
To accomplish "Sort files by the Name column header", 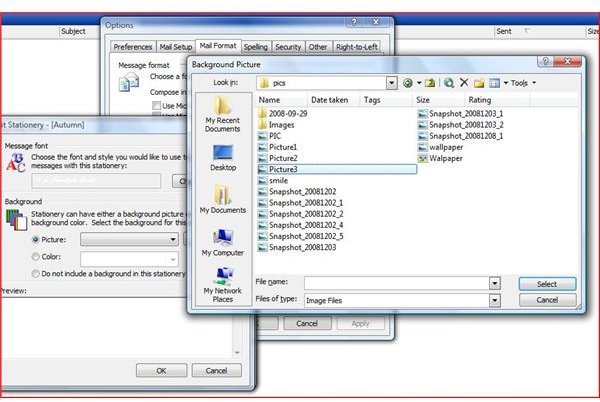I will pos(281,100).
